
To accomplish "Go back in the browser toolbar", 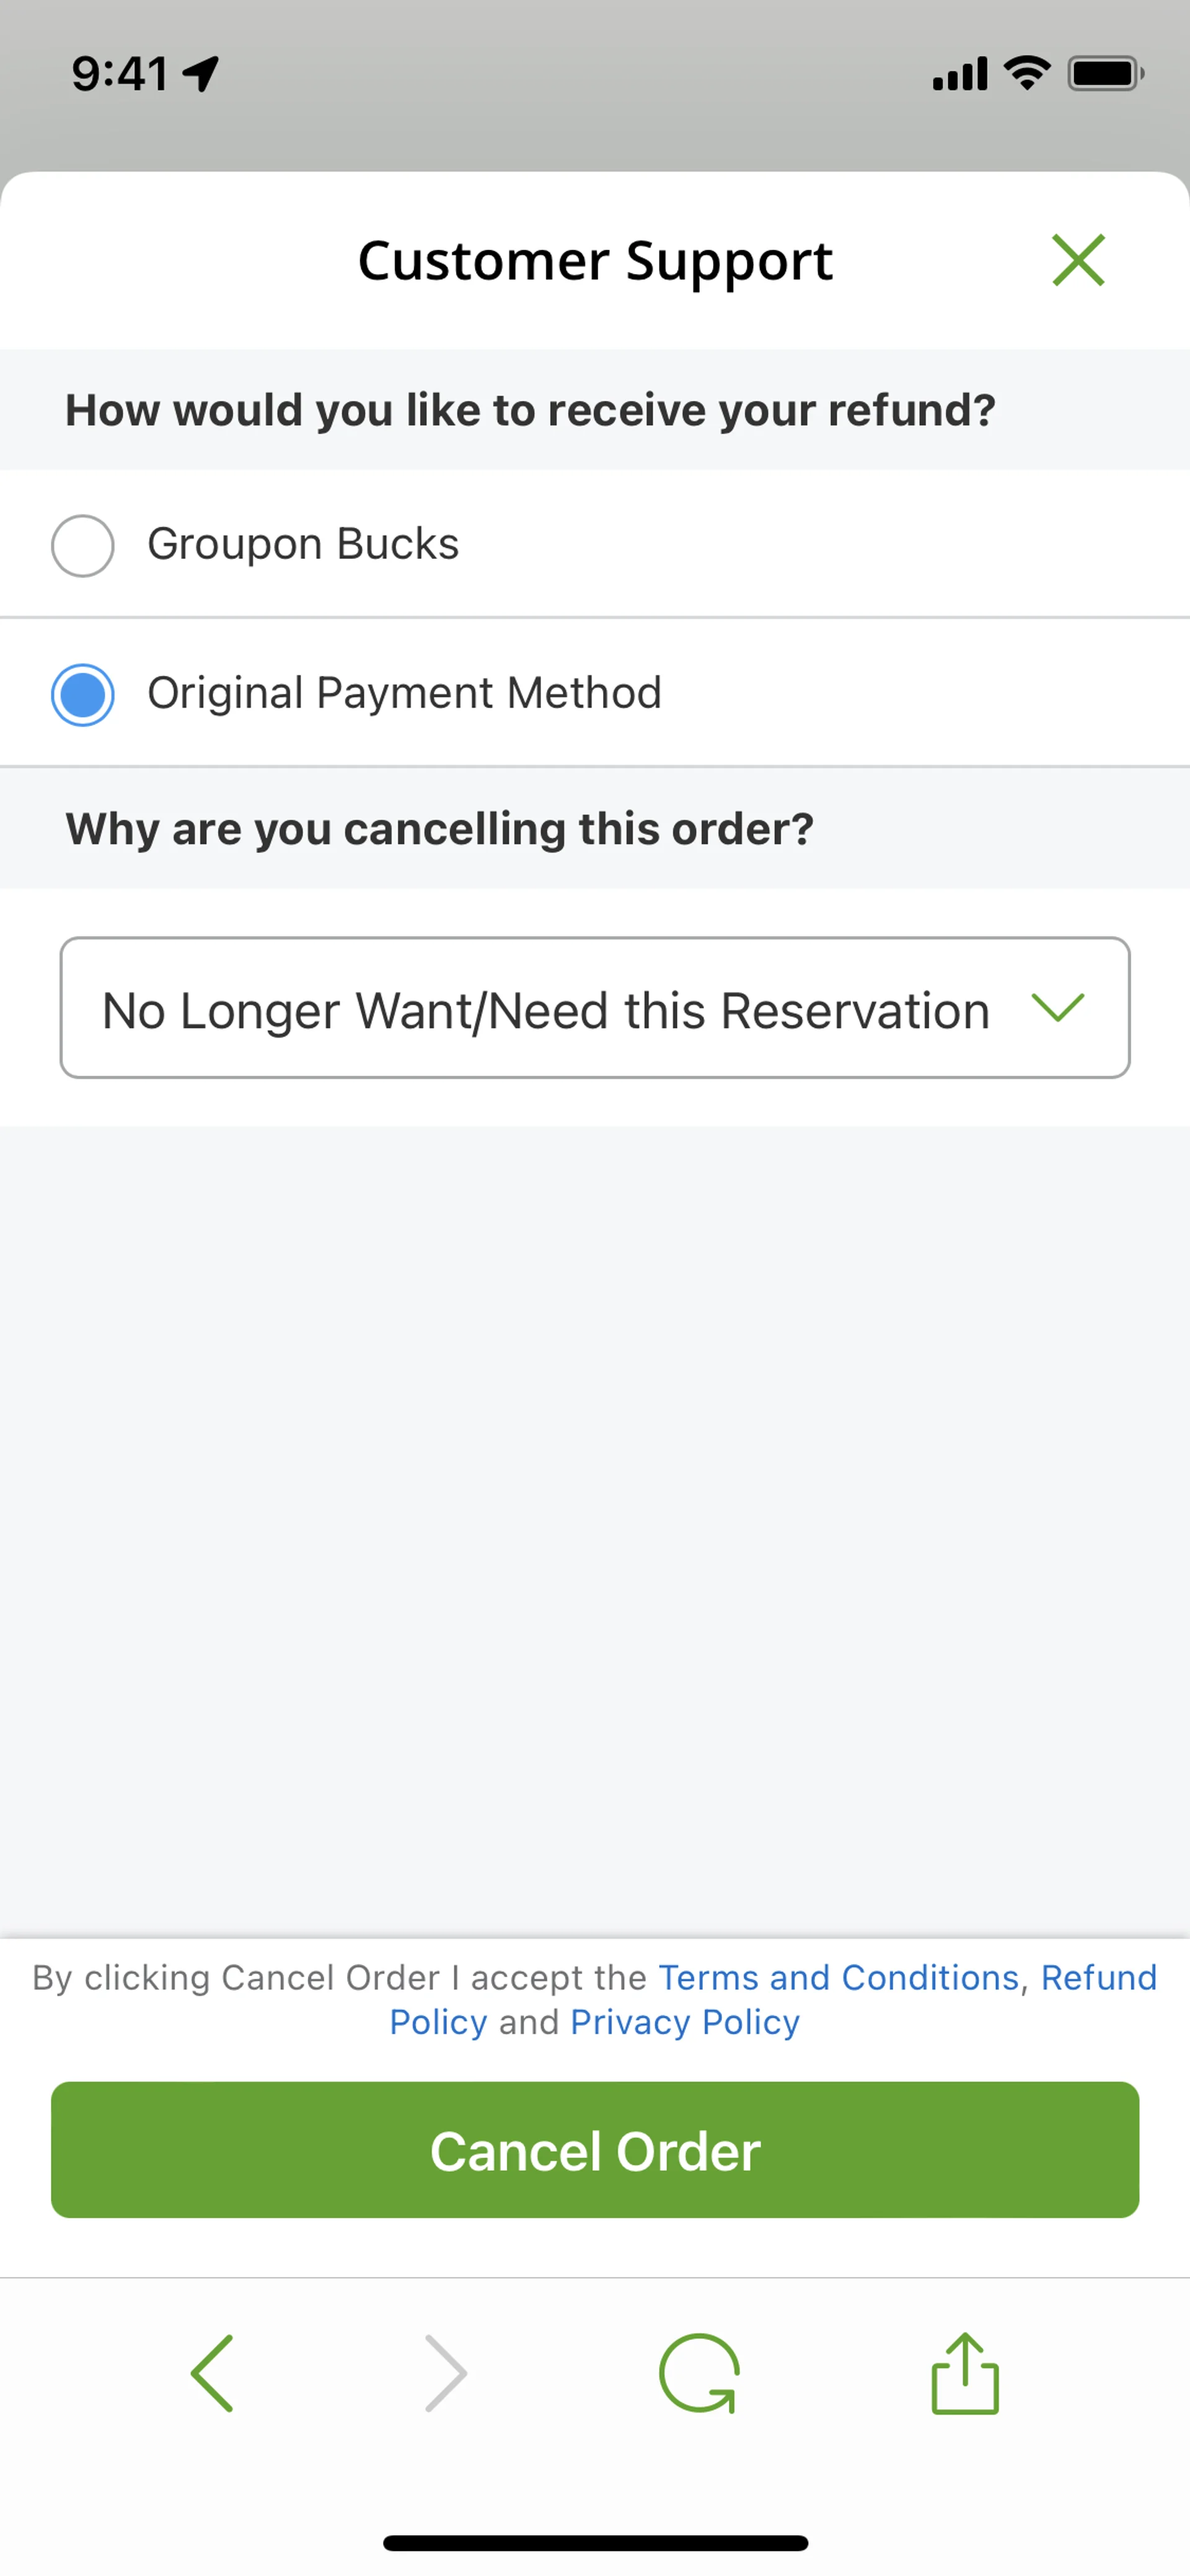I will point(212,2373).
